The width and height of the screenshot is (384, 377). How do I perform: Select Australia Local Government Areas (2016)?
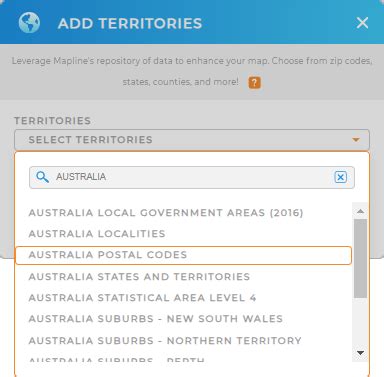pyautogui.click(x=166, y=213)
